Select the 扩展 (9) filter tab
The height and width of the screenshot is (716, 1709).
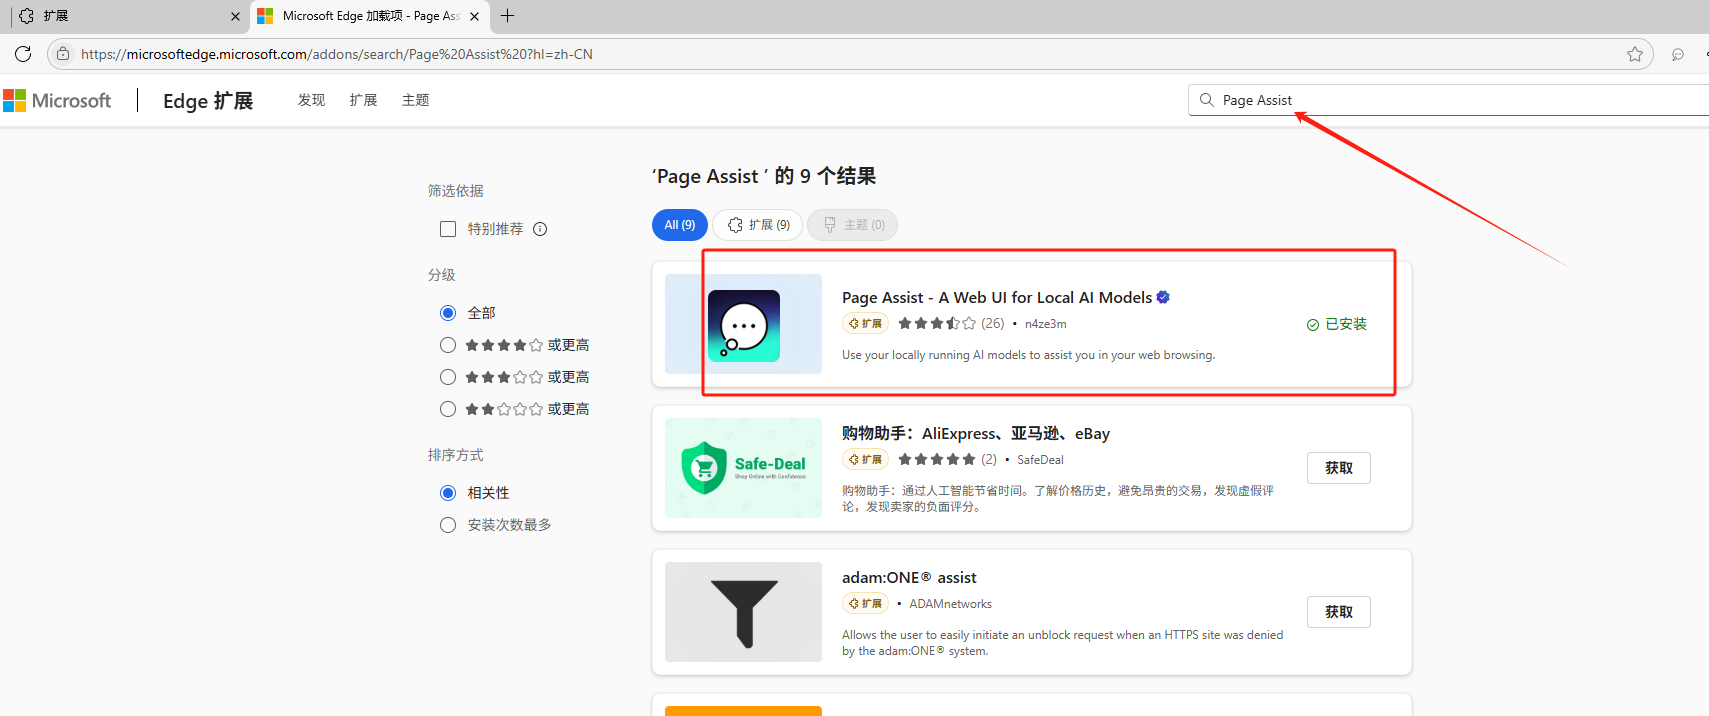click(758, 225)
